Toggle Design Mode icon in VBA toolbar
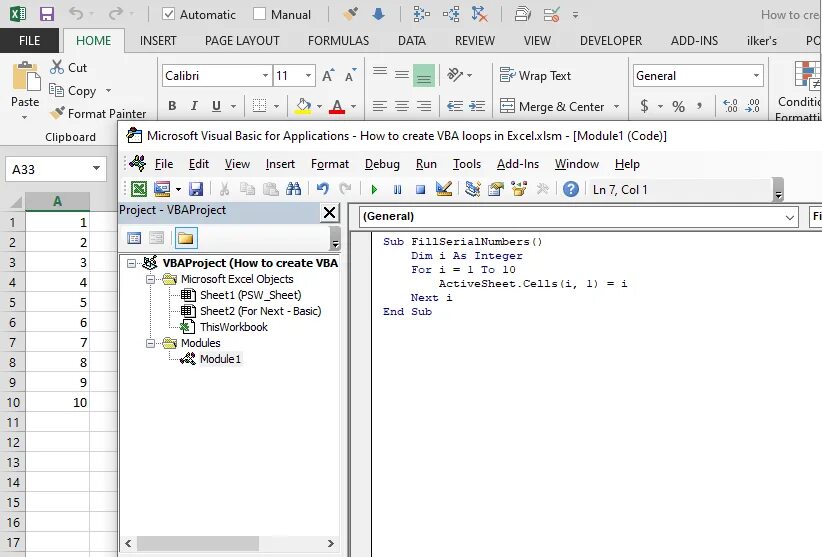Viewport: 822px width, 557px height. (444, 189)
